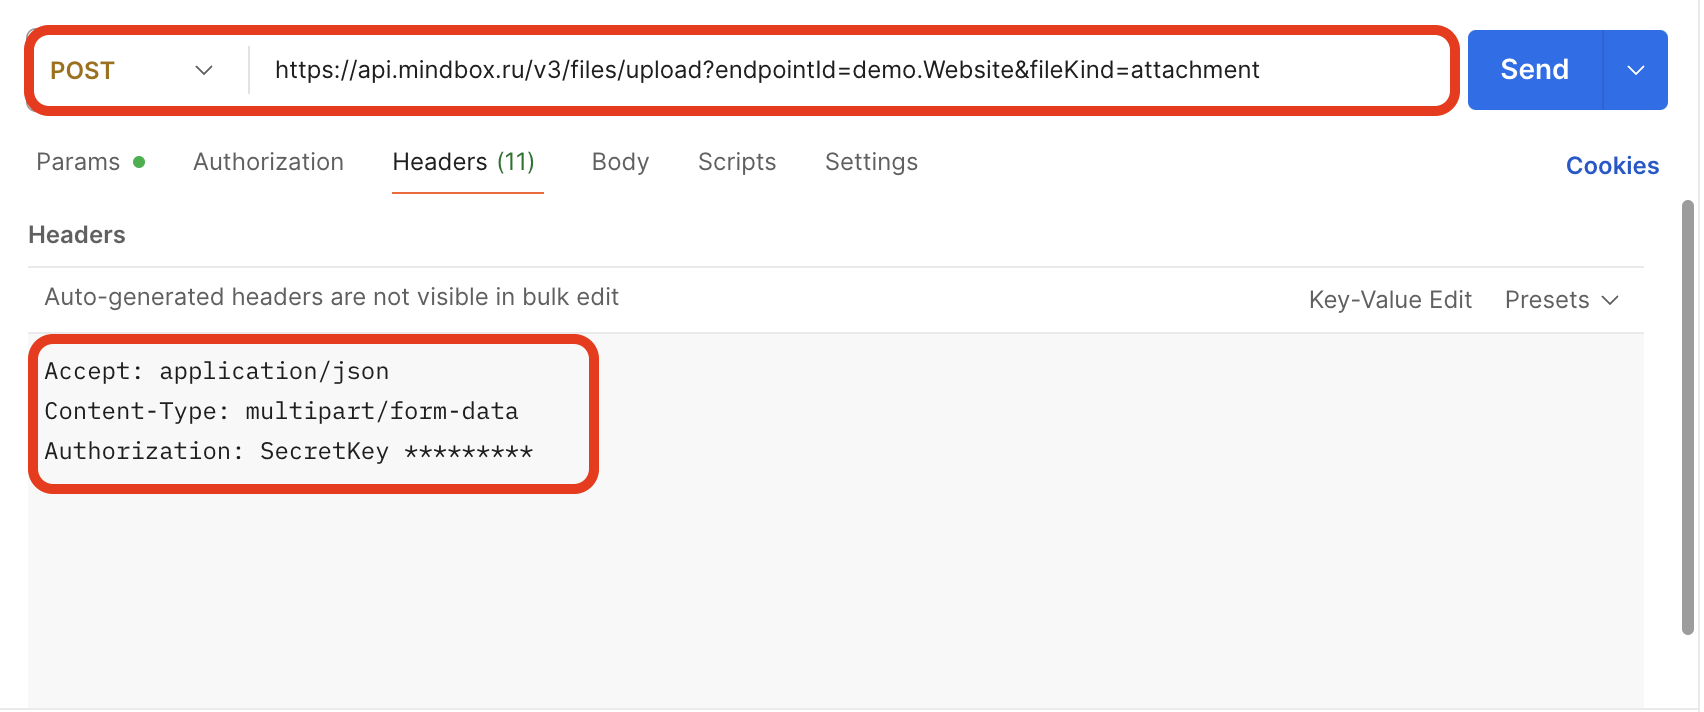Click the Send button
This screenshot has width=1704, height=712.
tap(1533, 70)
